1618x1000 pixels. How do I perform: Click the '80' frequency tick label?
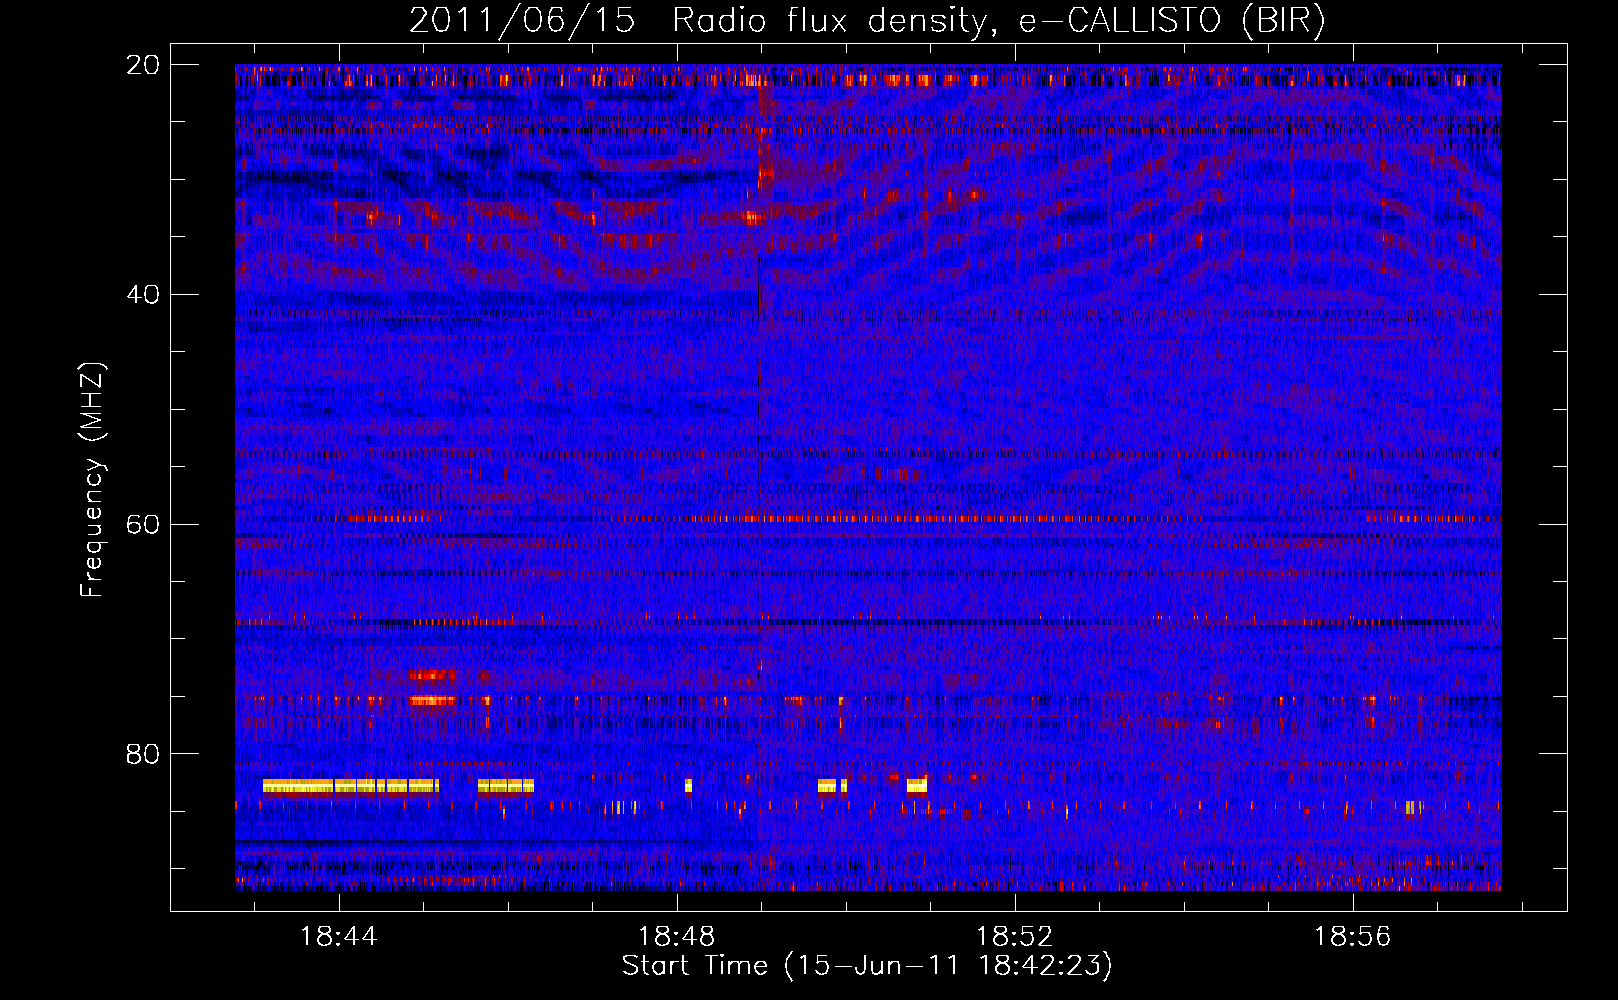tap(142, 754)
